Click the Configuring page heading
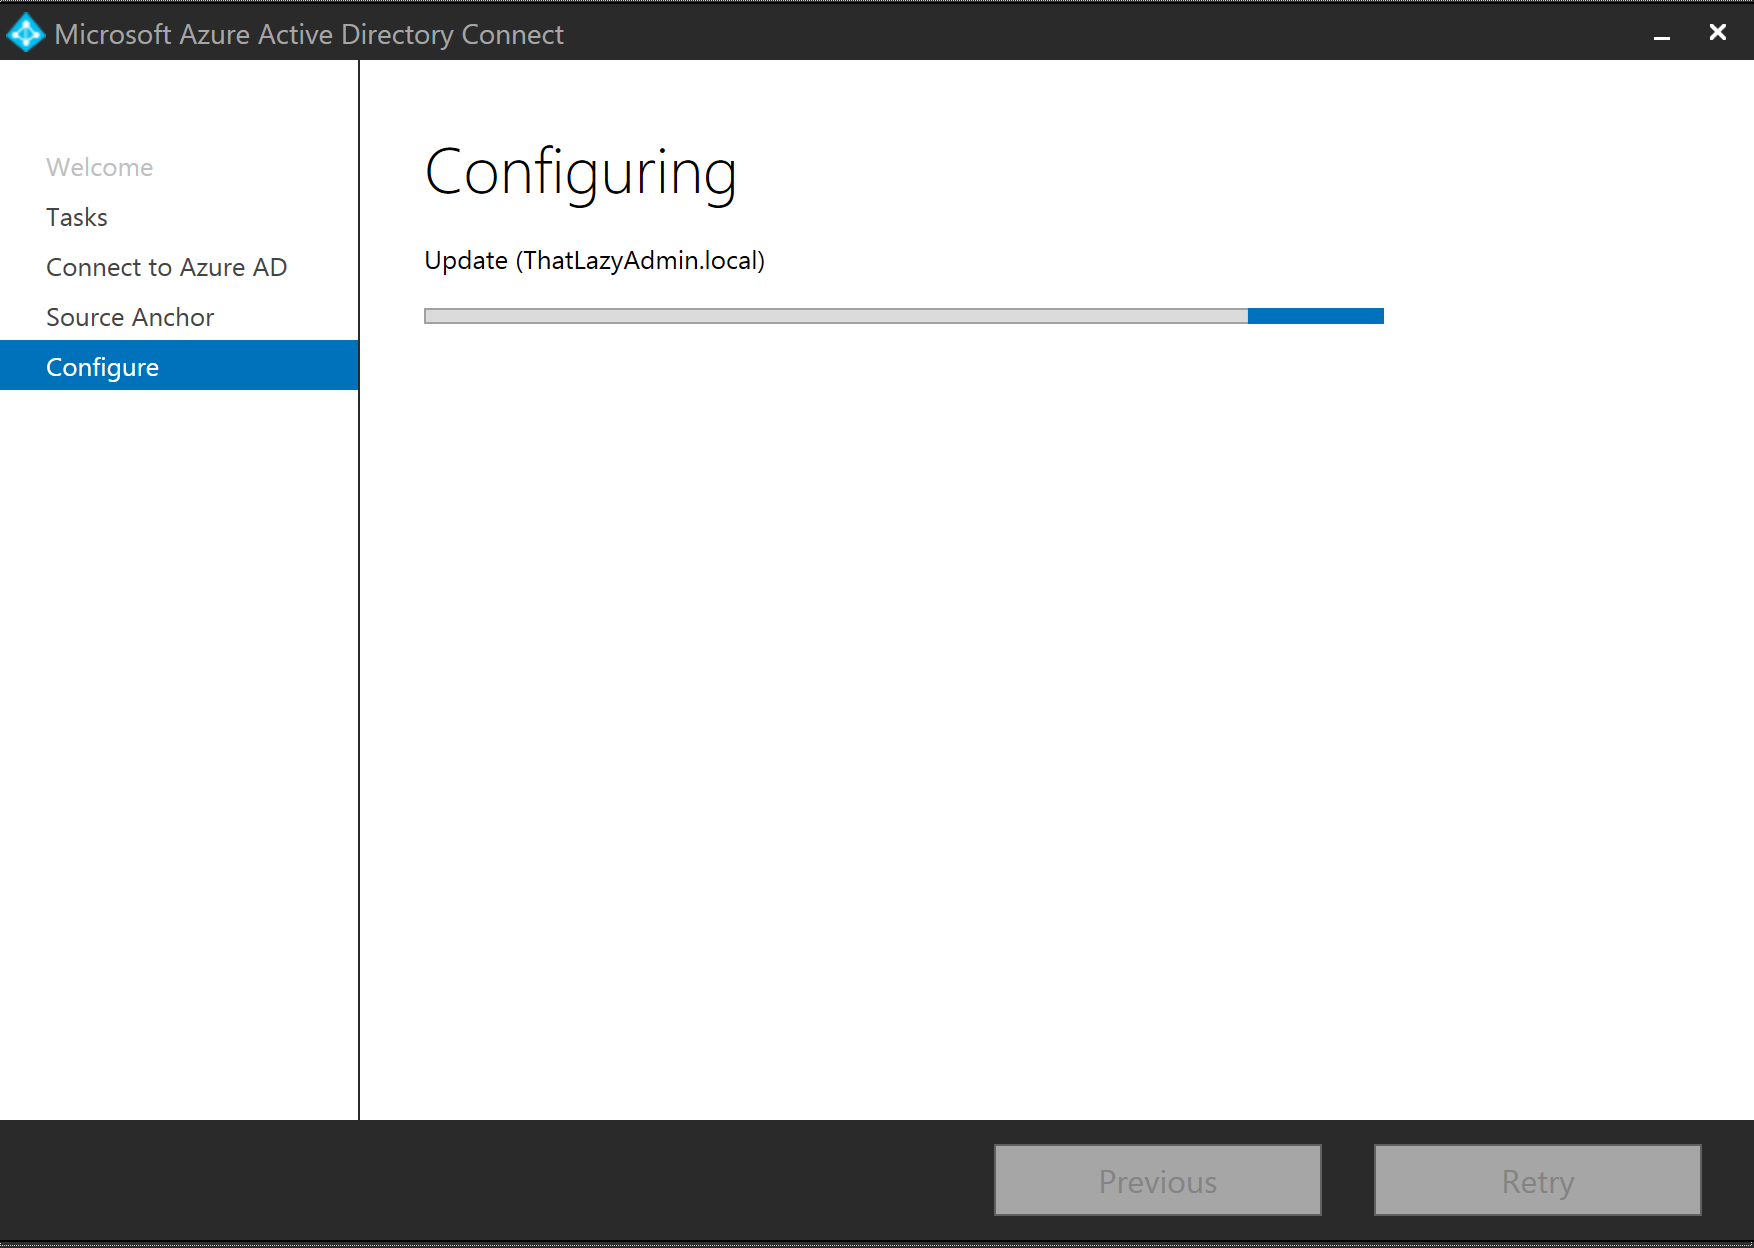Viewport: 1754px width, 1248px height. click(580, 172)
